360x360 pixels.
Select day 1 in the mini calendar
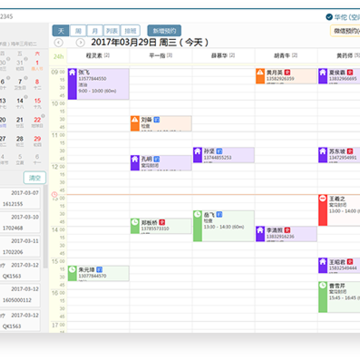[37, 64]
